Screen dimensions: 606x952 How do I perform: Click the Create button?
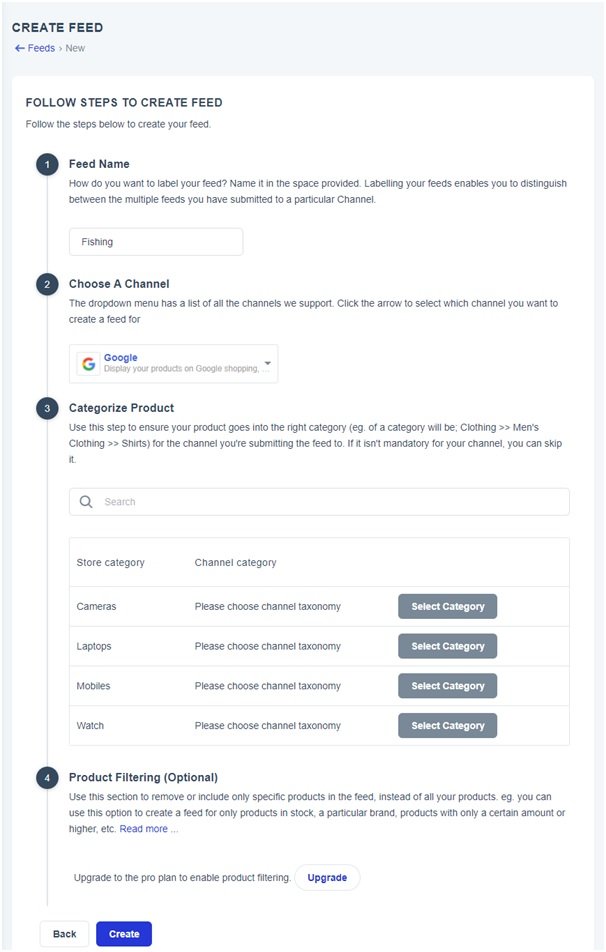pyautogui.click(x=124, y=934)
